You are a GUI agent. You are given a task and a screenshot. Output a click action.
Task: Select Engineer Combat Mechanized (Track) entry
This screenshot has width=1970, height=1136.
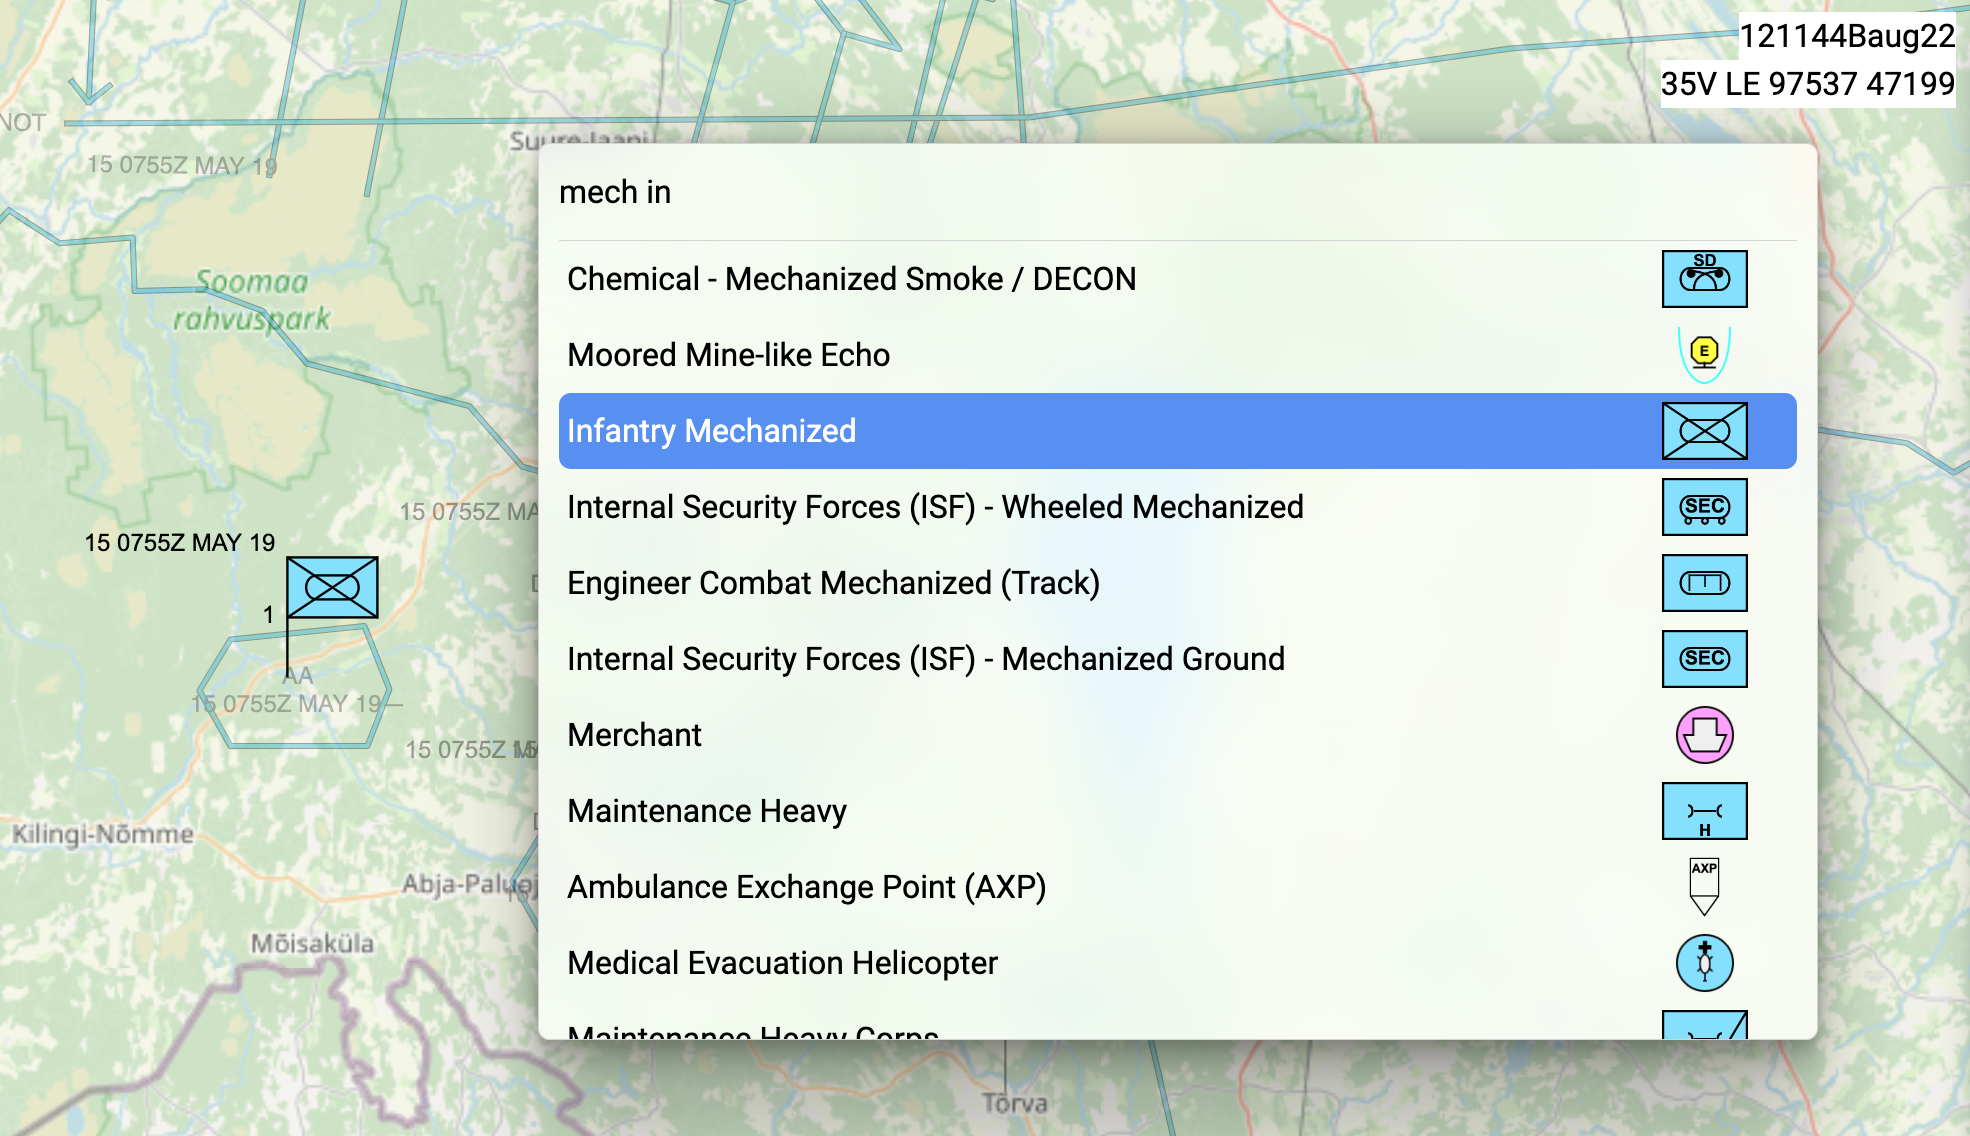(x=833, y=583)
